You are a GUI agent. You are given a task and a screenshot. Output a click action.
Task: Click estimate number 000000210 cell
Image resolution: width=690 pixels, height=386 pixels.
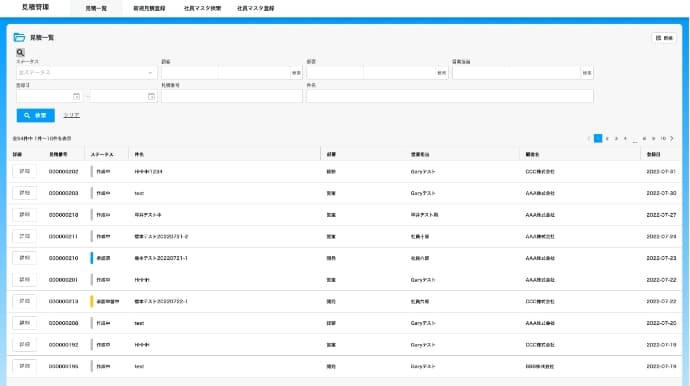(63, 258)
